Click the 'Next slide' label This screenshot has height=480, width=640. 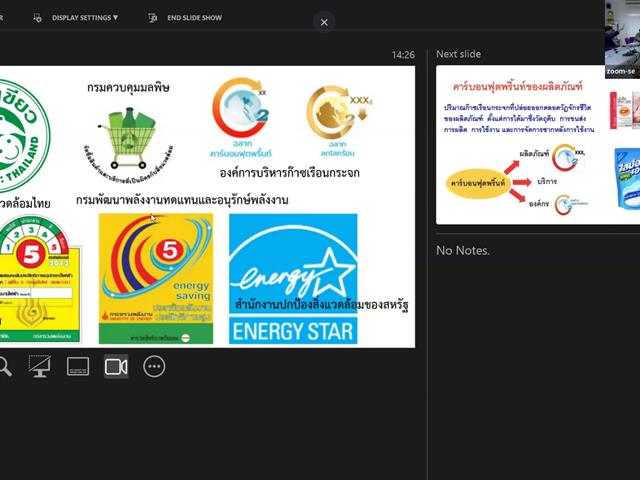point(458,54)
